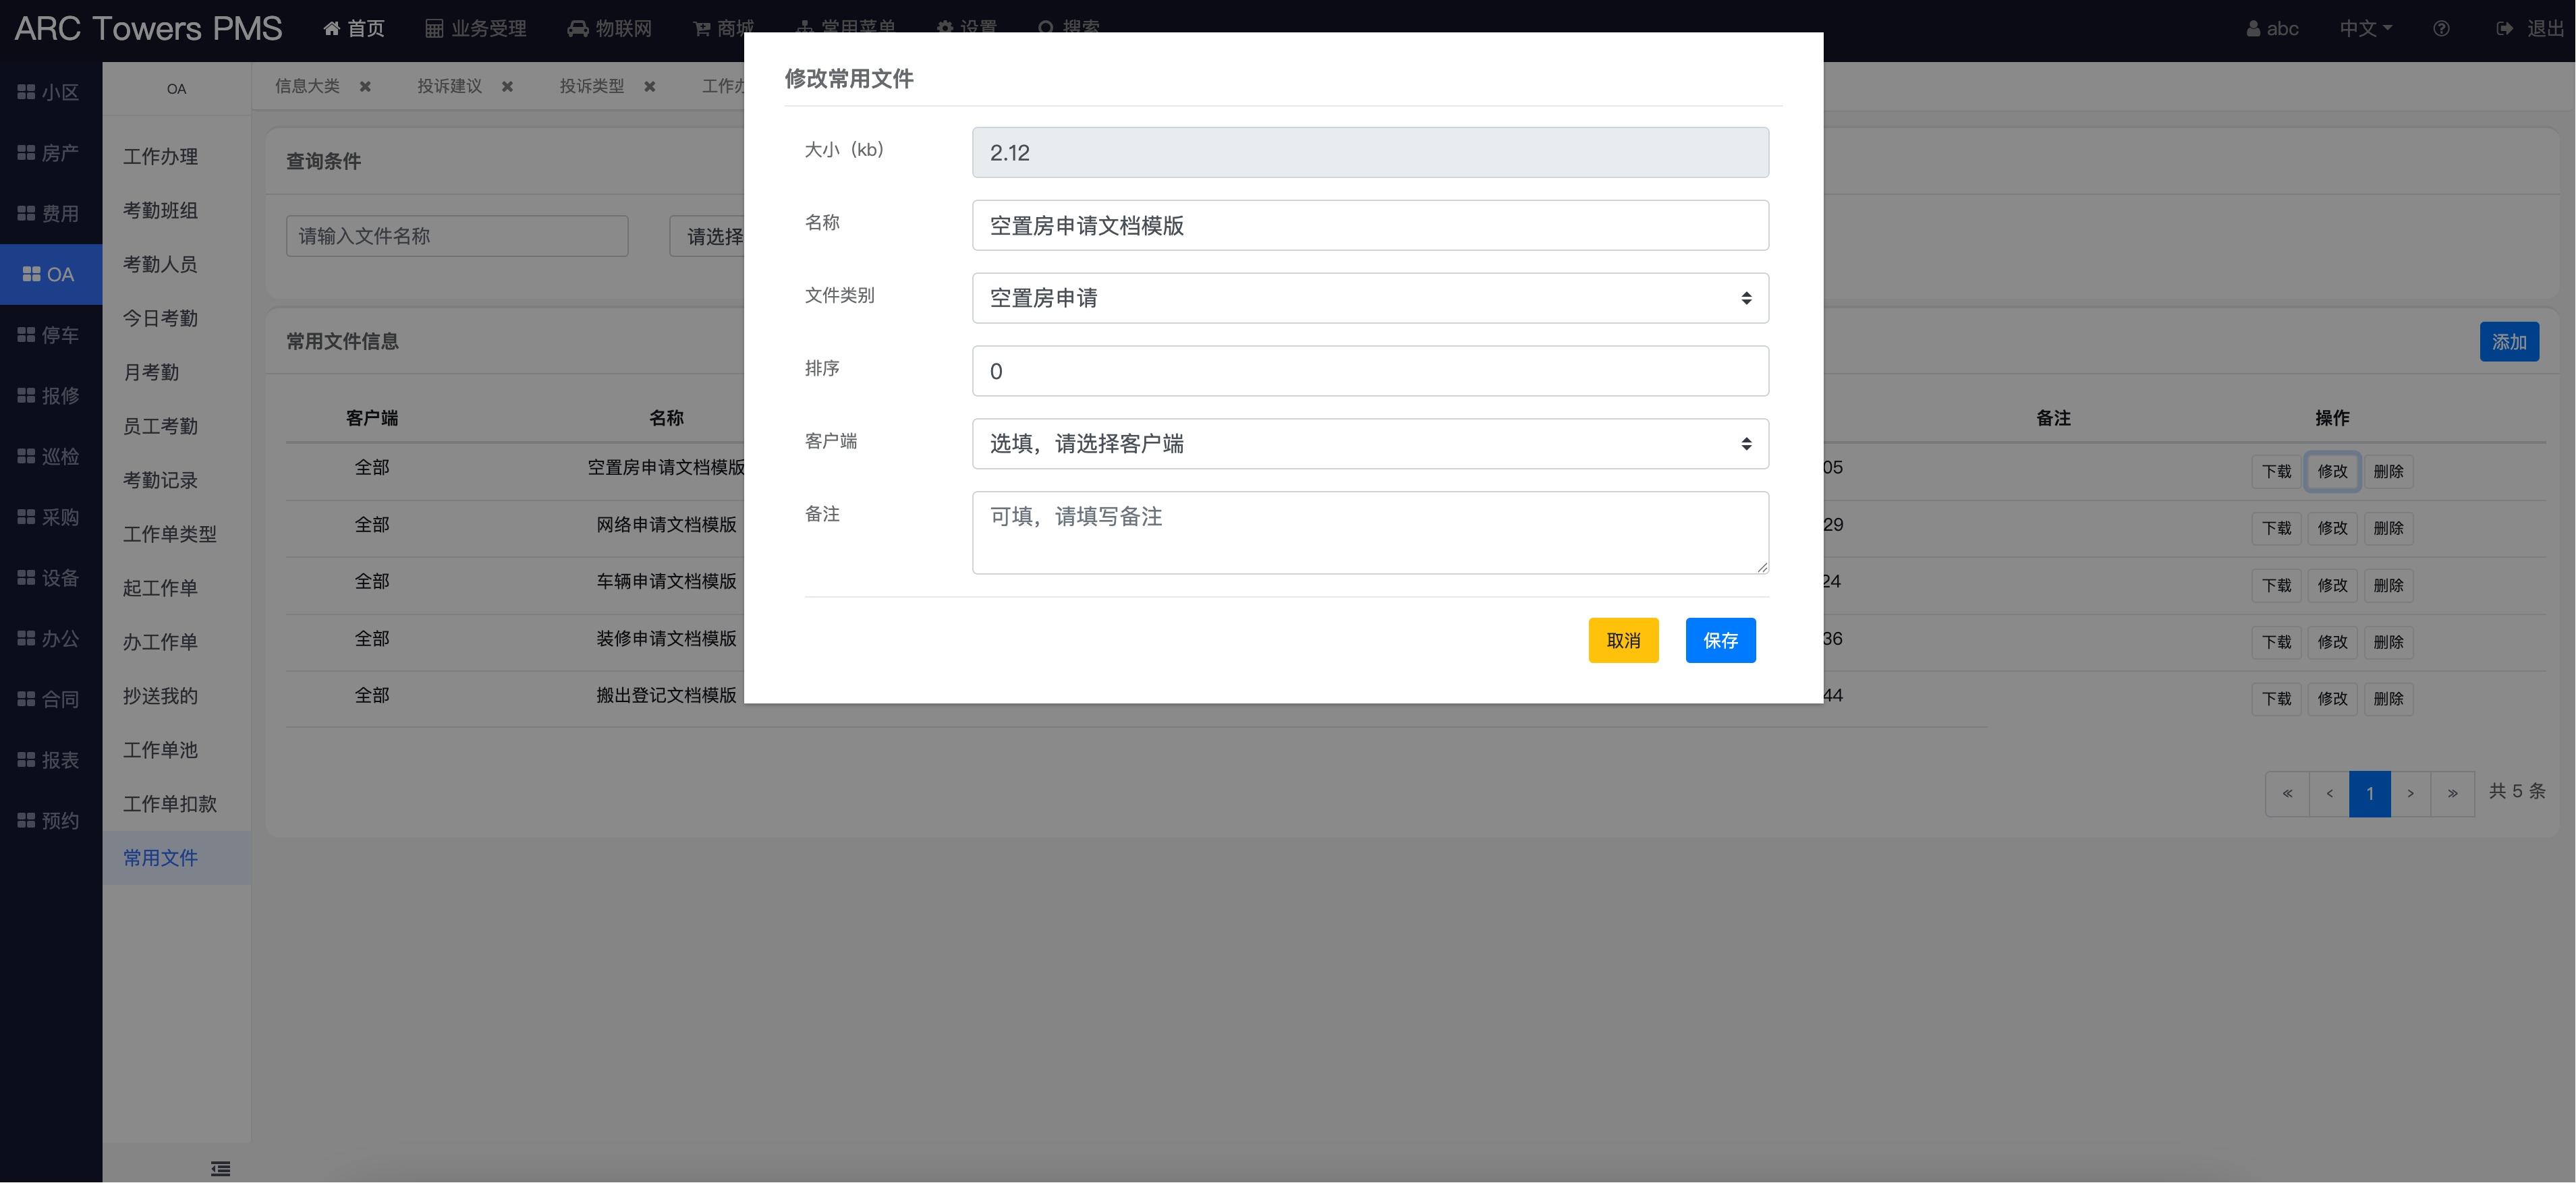This screenshot has width=2576, height=1183.
Task: Click the abc user profile icon
Action: click(2253, 28)
